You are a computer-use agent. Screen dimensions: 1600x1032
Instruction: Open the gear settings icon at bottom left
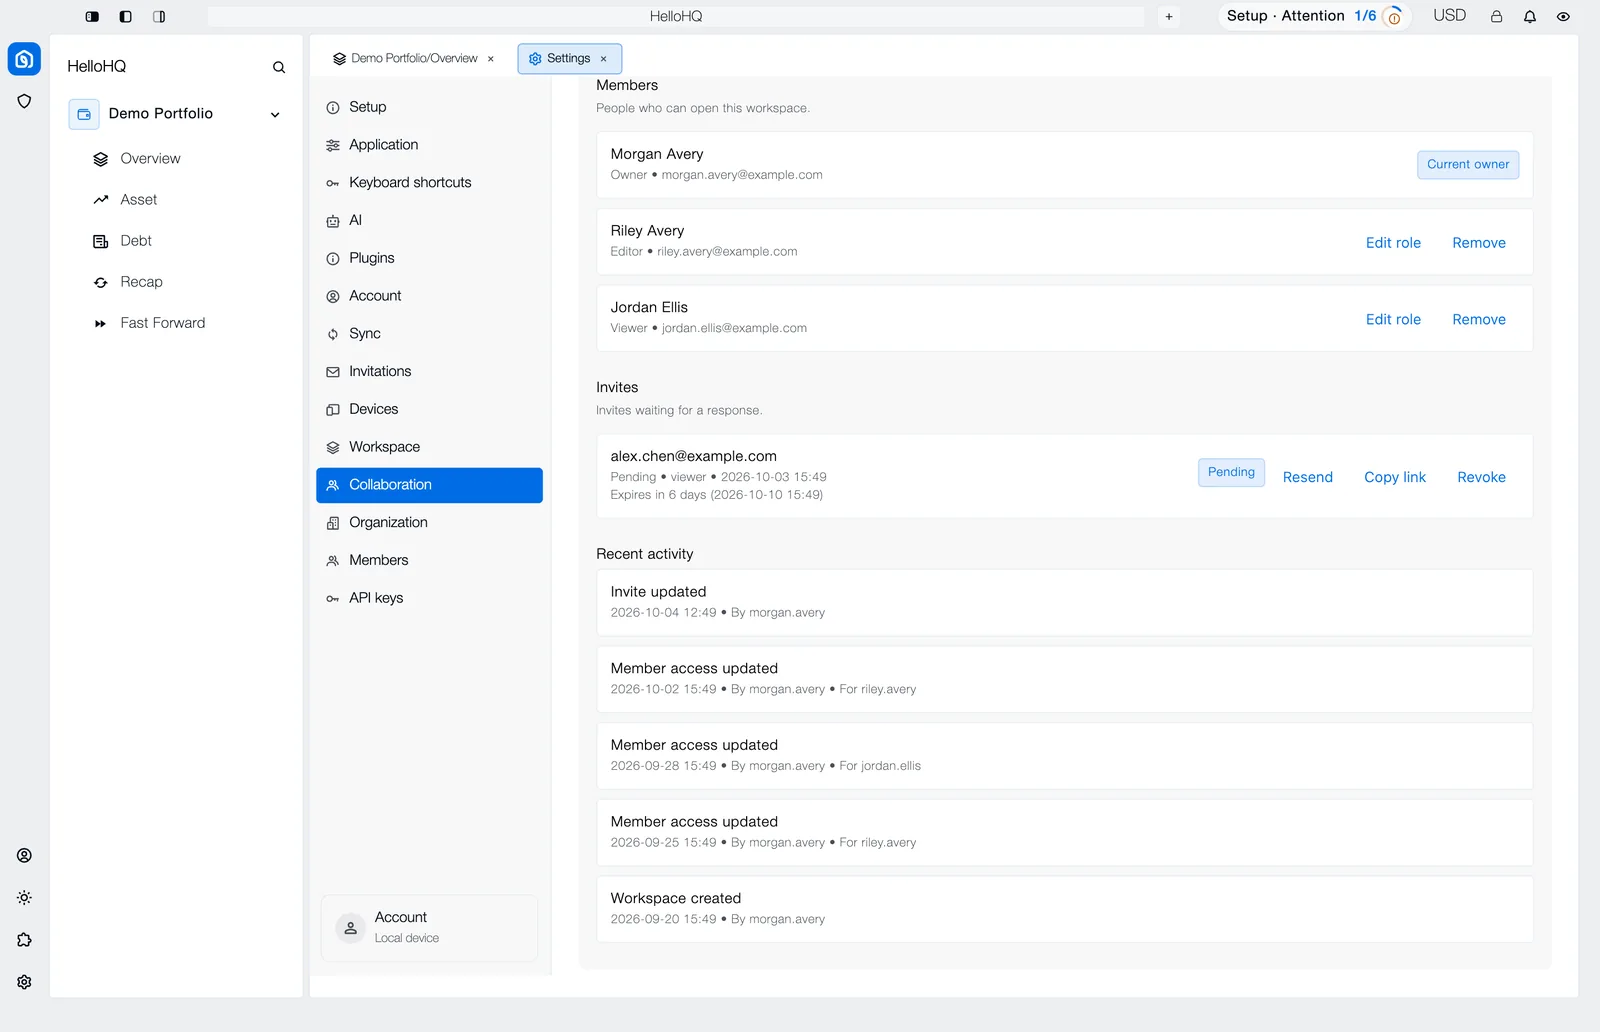24,982
